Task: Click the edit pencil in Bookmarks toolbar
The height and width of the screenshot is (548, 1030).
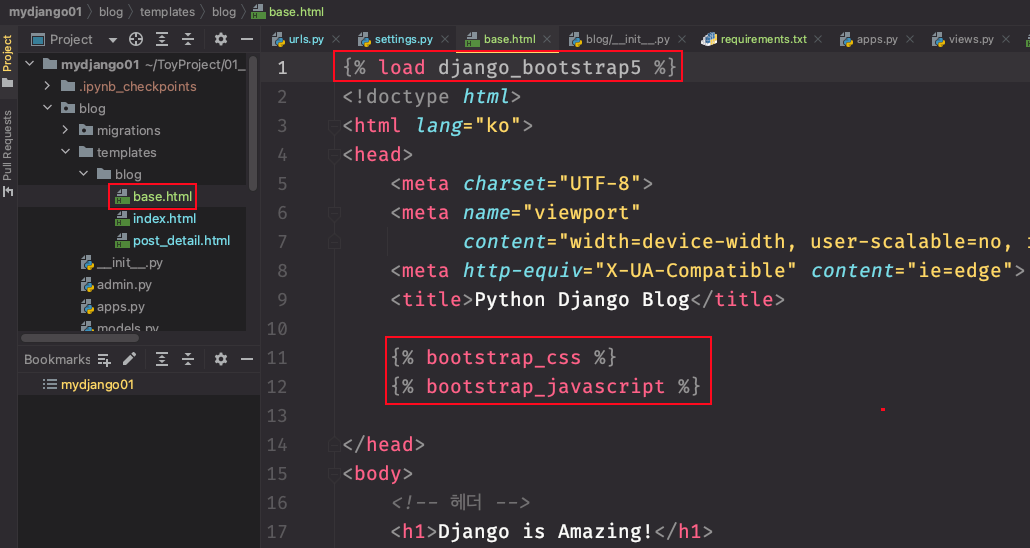Action: click(x=129, y=359)
